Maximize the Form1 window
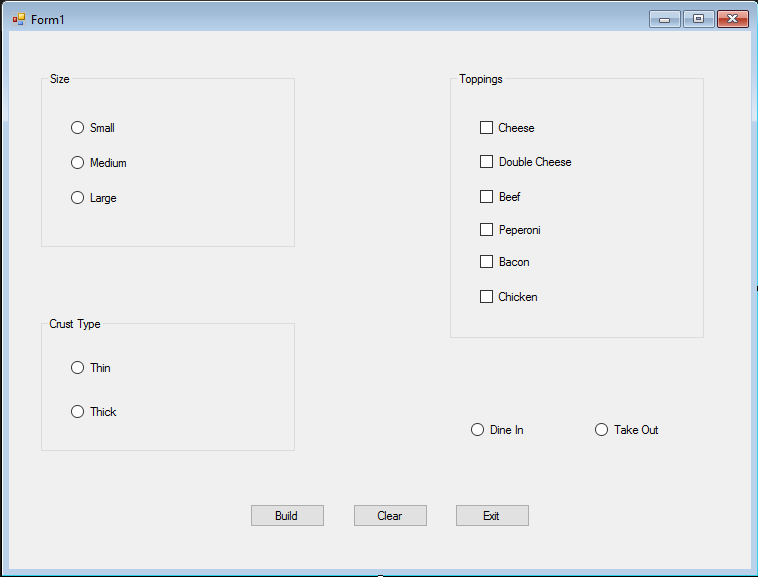 point(699,19)
